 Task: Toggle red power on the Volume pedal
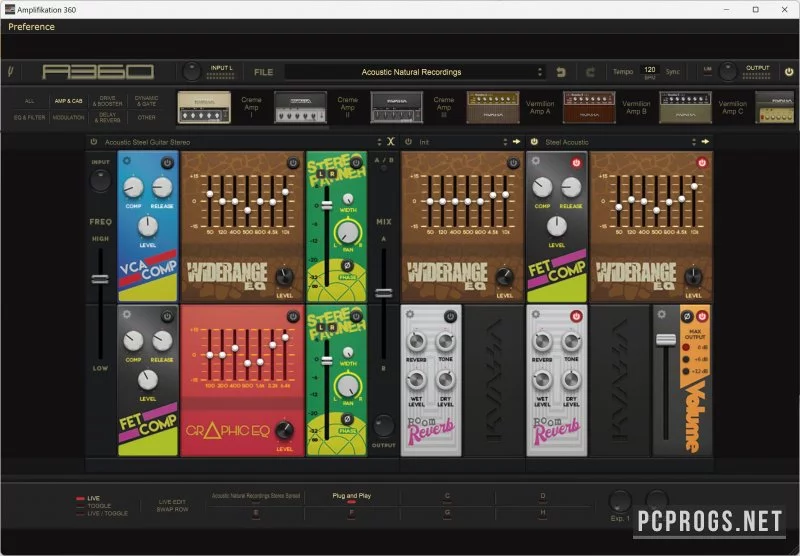pos(702,316)
